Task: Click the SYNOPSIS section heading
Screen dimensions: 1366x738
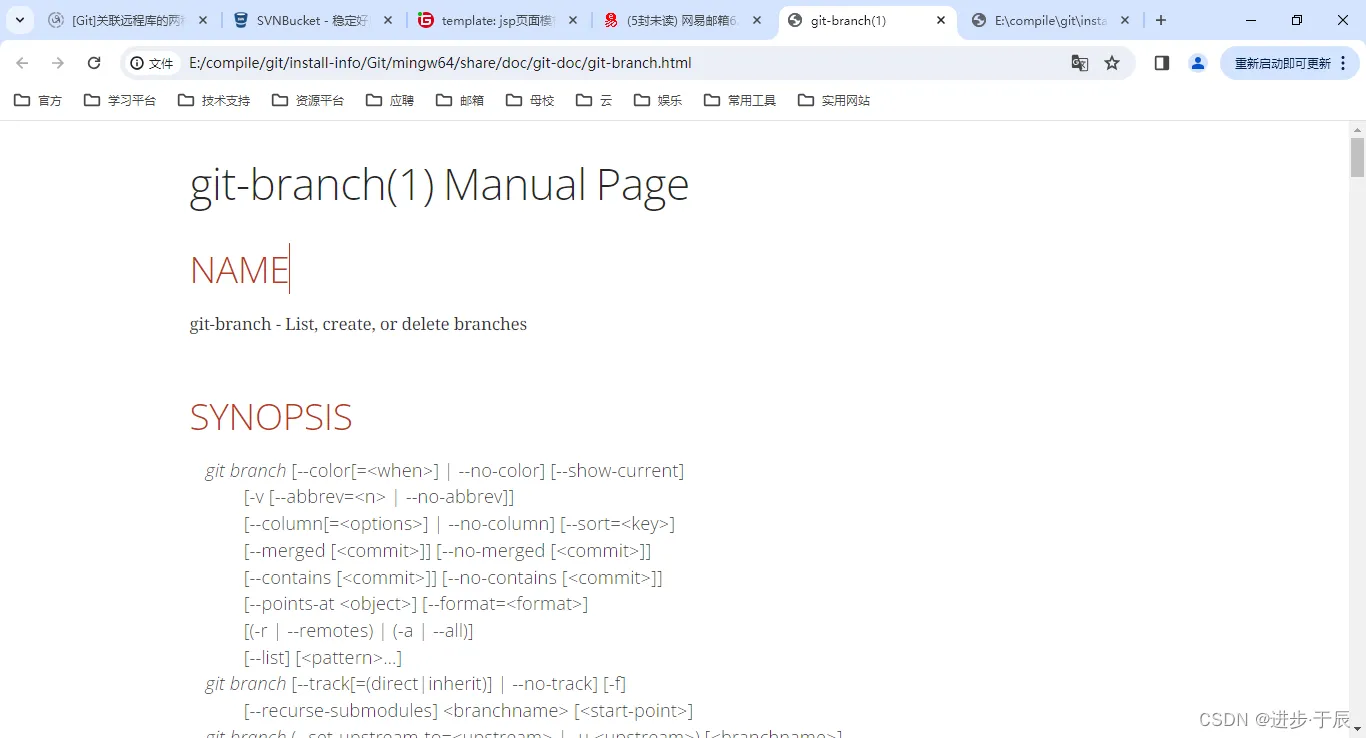Action: point(271,417)
